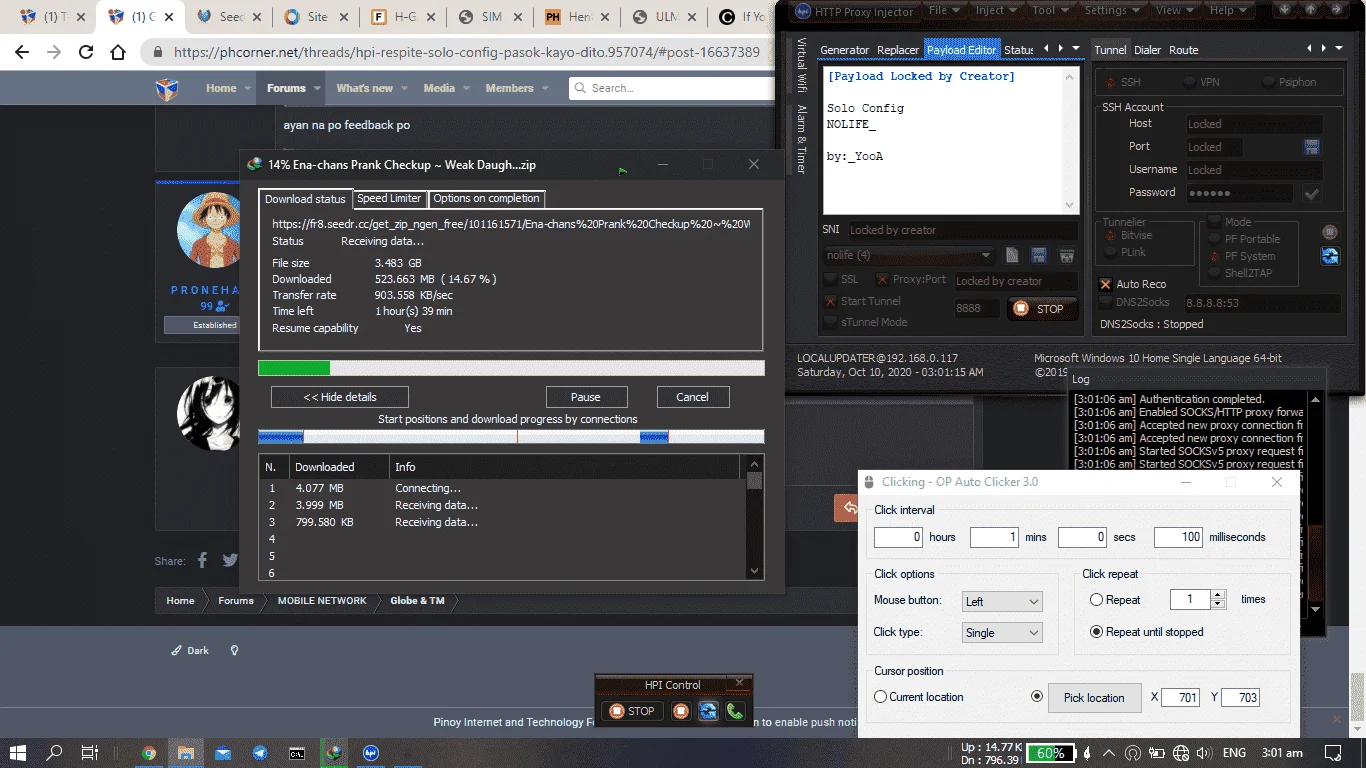Toggle the Proxy:Port checkbox
Screen dimensions: 1366x768
pos(882,280)
